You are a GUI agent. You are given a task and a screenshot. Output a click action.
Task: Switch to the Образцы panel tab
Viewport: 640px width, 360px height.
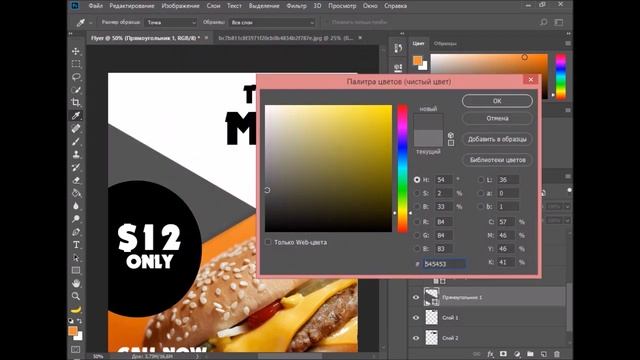pos(445,43)
